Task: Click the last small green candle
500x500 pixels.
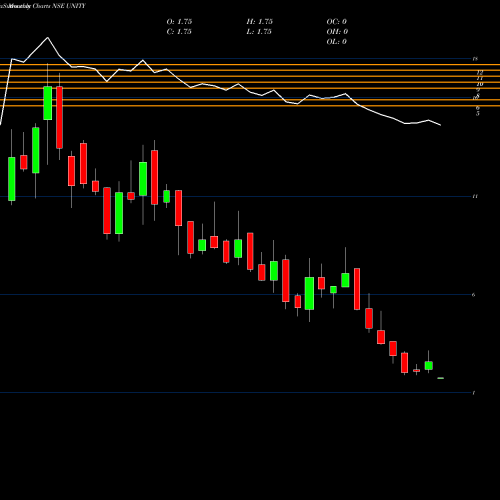Action: click(x=441, y=378)
